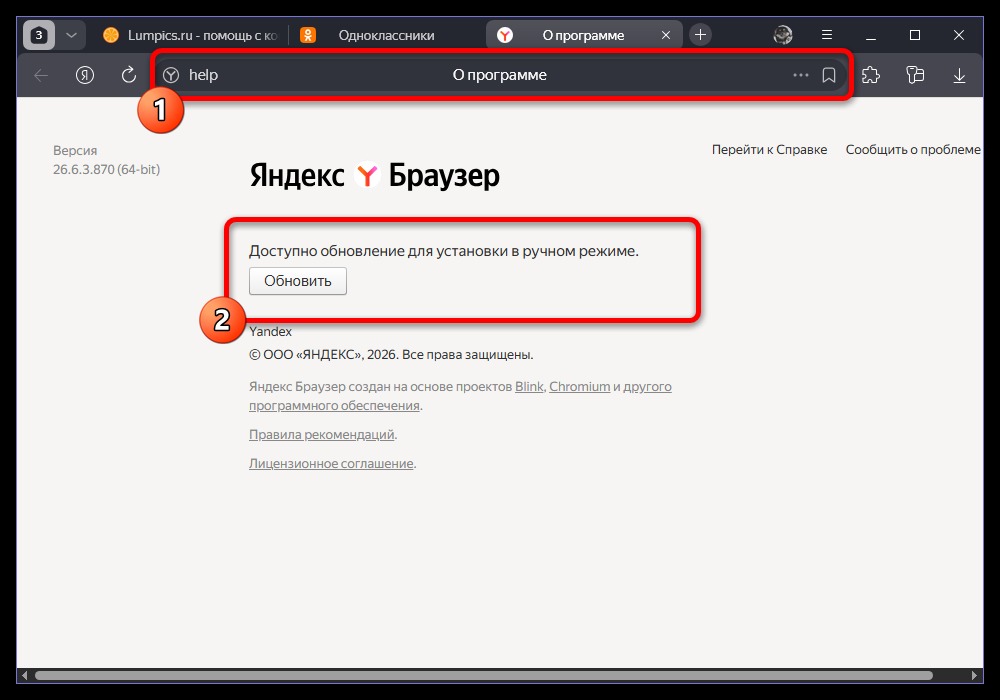Click version text 26.6.3.870 (64-bit)
Screen dimensions: 1000x700
coord(107,170)
